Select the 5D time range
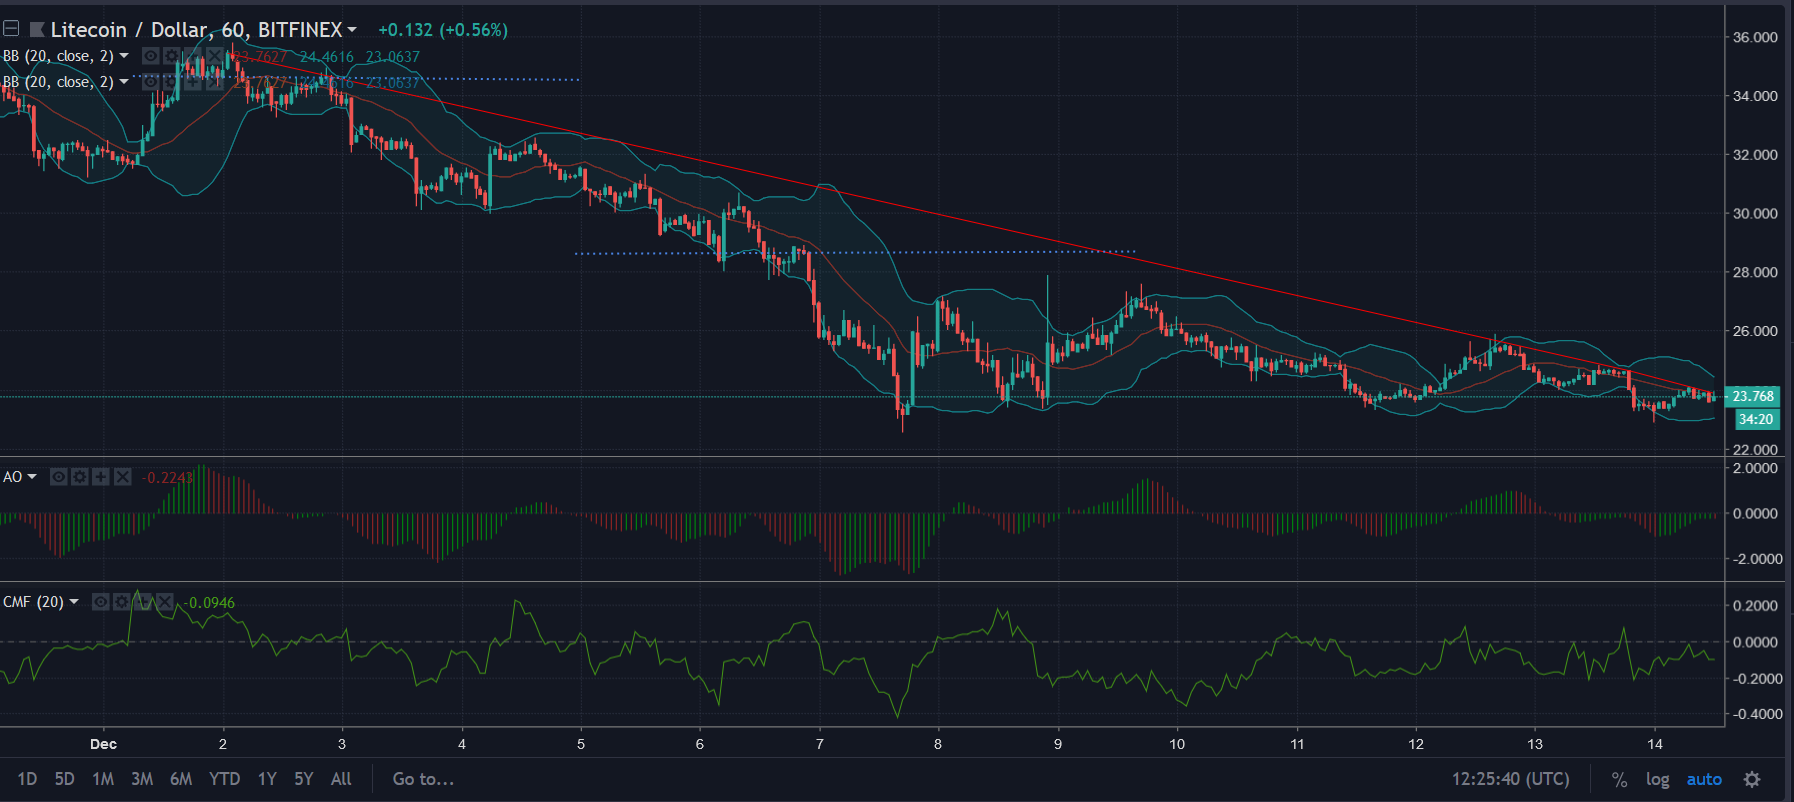1794x802 pixels. click(64, 779)
